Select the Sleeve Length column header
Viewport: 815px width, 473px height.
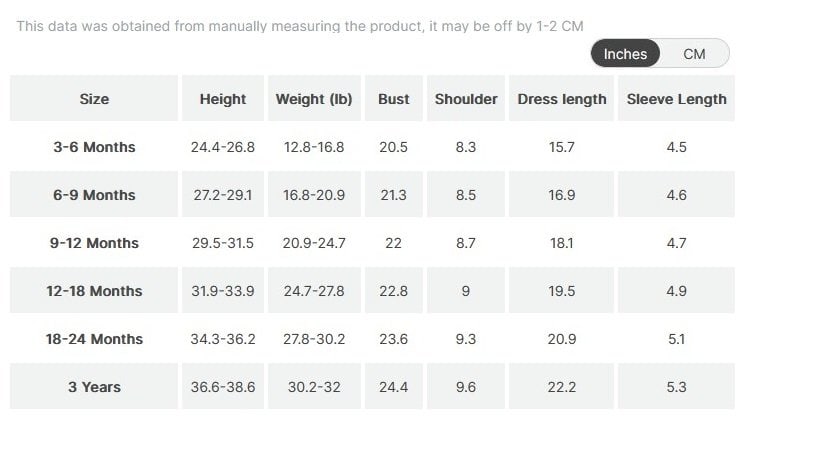(x=676, y=99)
